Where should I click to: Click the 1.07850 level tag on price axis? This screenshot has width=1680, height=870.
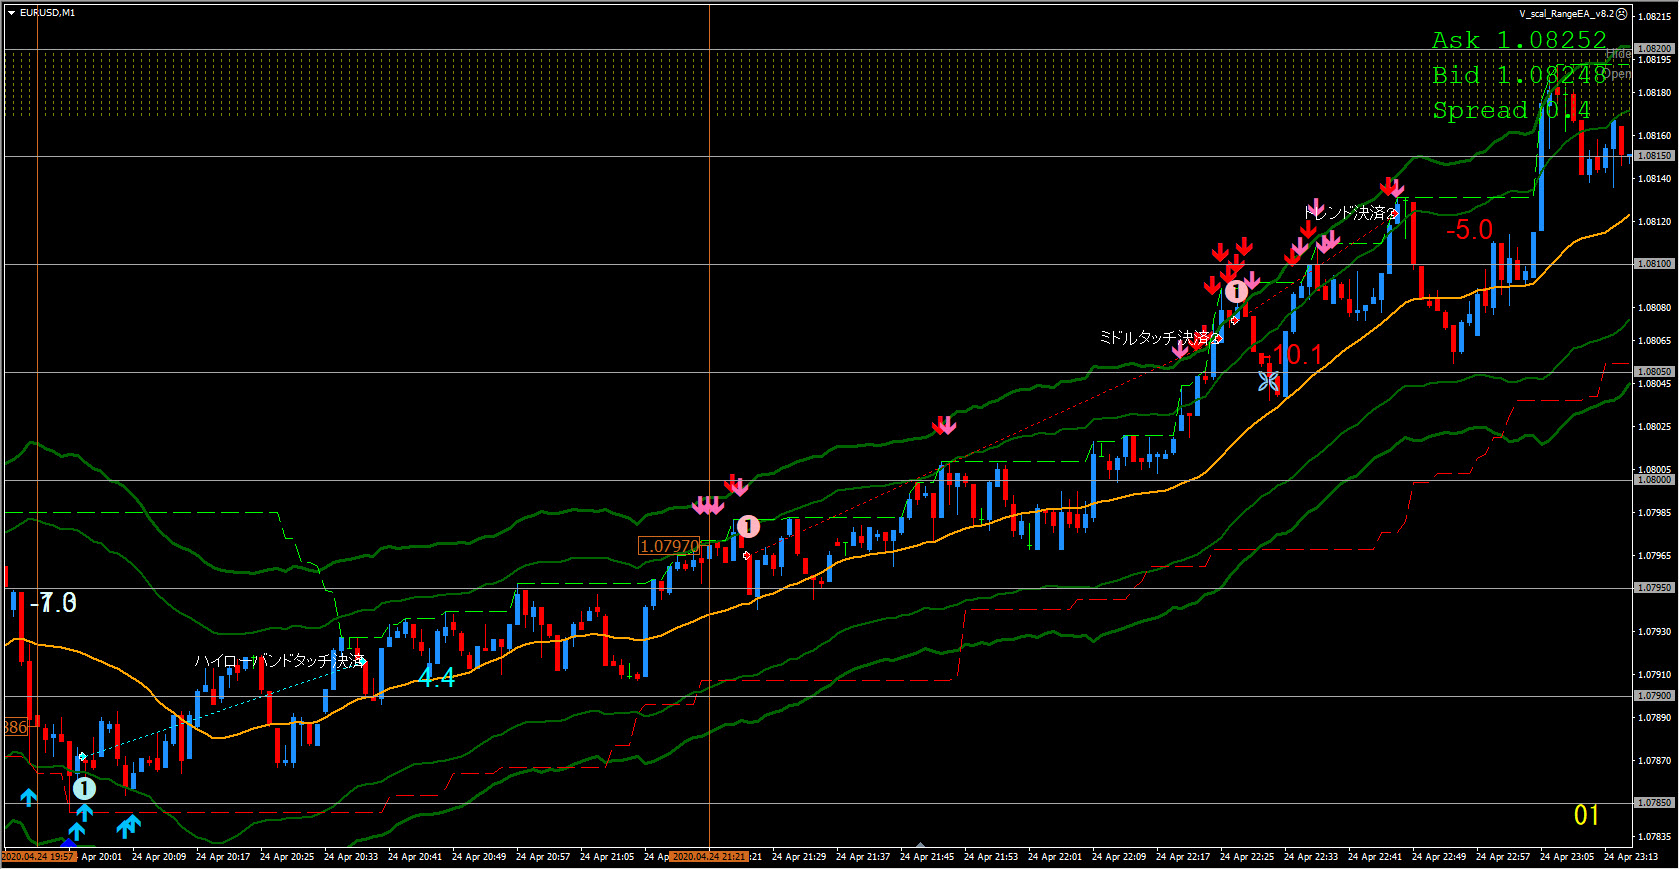1654,803
